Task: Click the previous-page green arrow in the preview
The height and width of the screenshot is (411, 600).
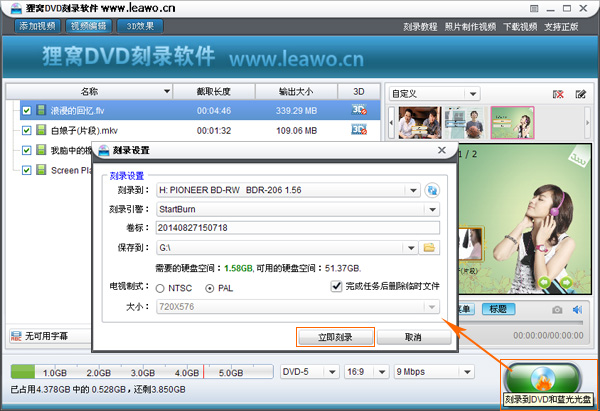Action: click(544, 283)
